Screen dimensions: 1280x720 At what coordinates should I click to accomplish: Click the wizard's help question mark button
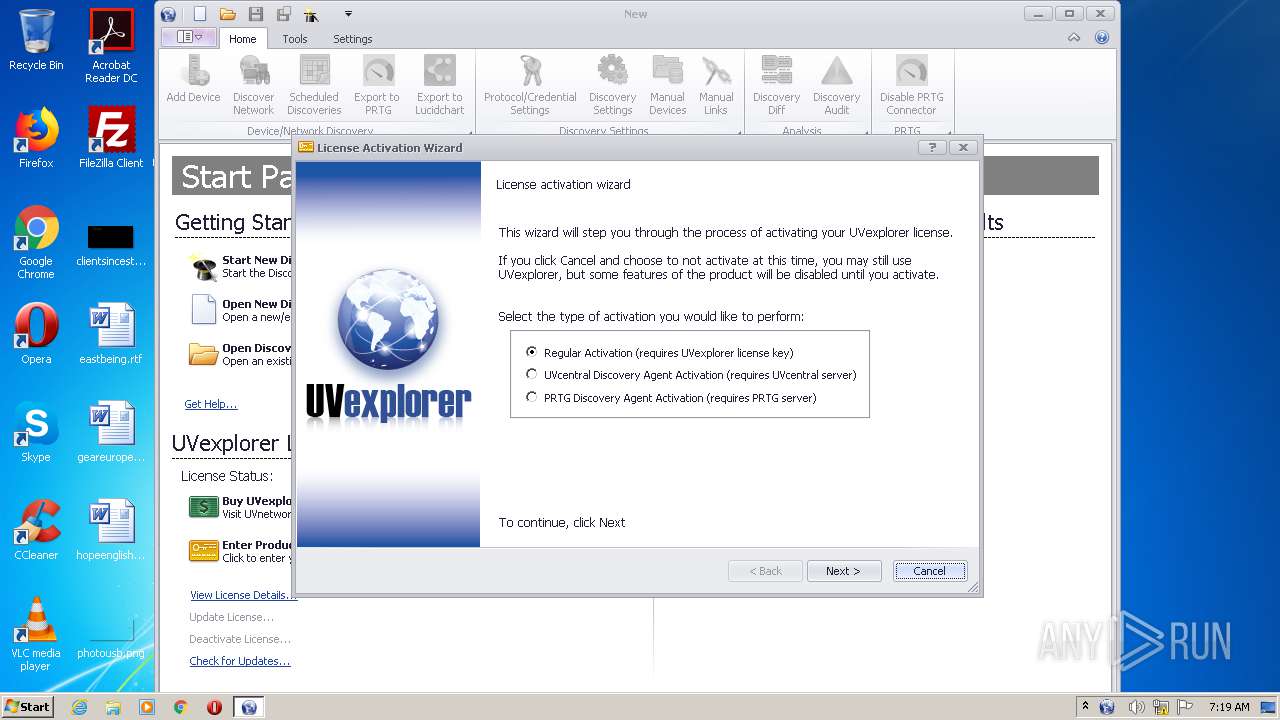pos(931,147)
